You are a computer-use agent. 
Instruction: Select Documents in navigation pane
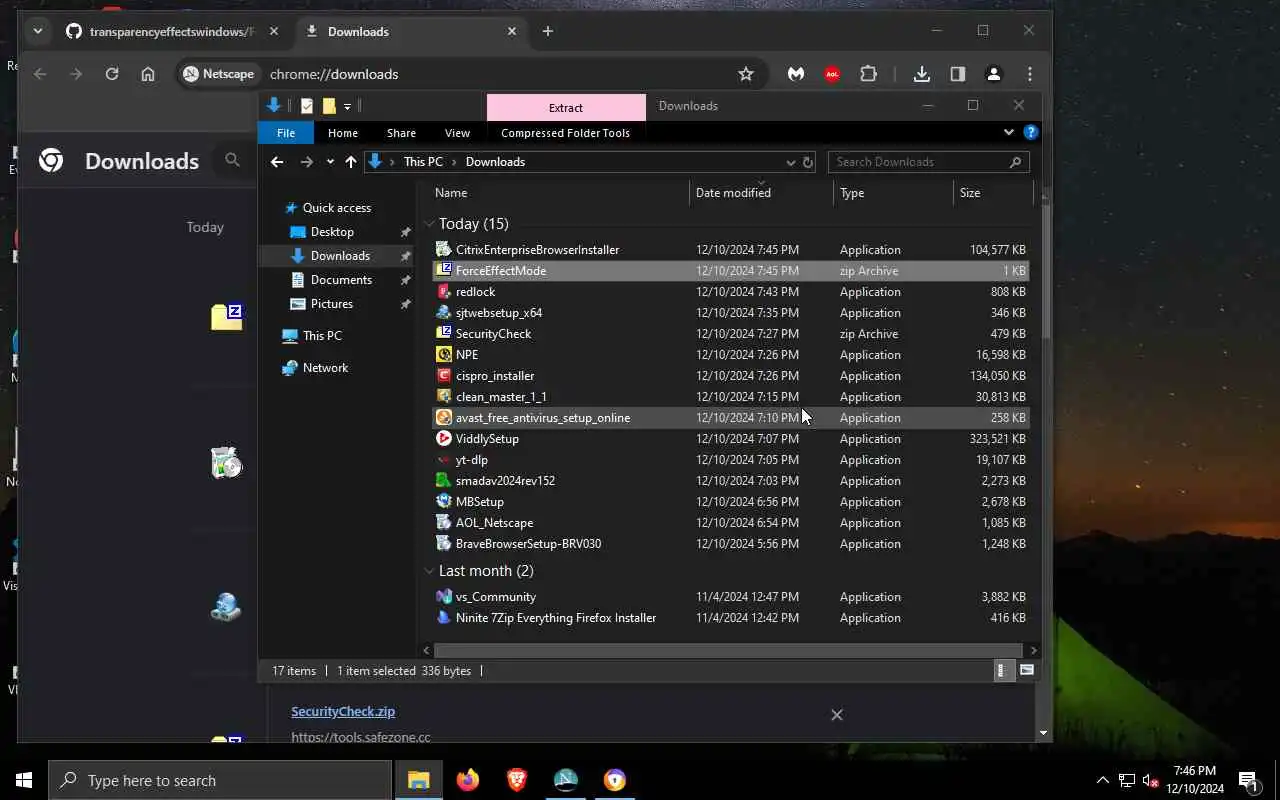click(x=341, y=280)
